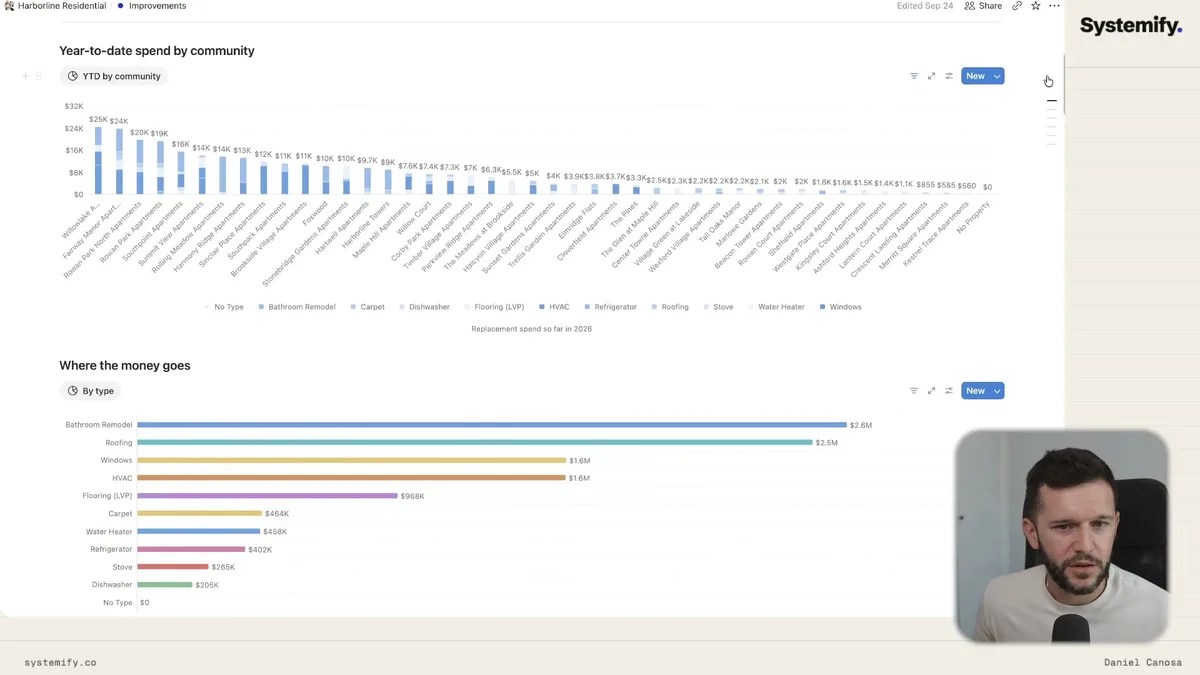Click the $25K stacked bar for Willowlake
This screenshot has width=1200, height=675.
click(x=98, y=160)
